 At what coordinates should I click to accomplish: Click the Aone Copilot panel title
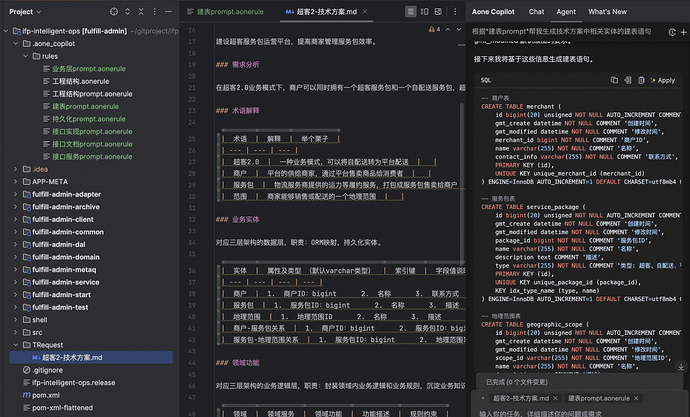pos(493,12)
